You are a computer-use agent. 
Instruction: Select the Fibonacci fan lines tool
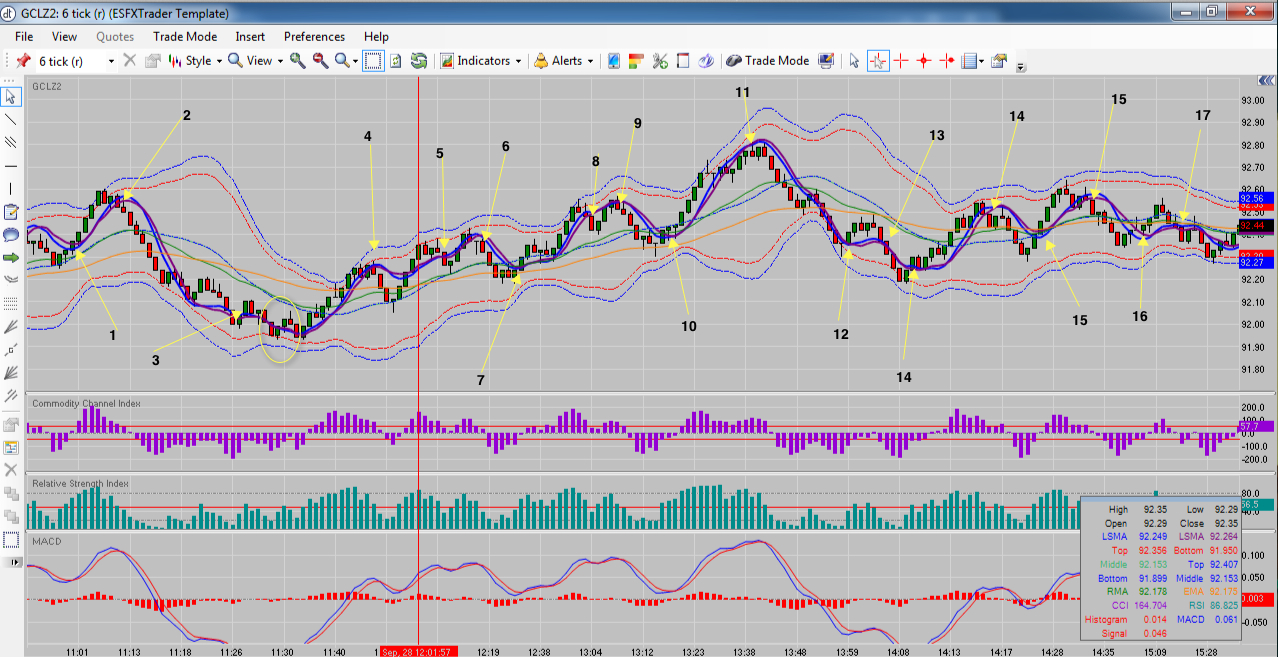11,326
